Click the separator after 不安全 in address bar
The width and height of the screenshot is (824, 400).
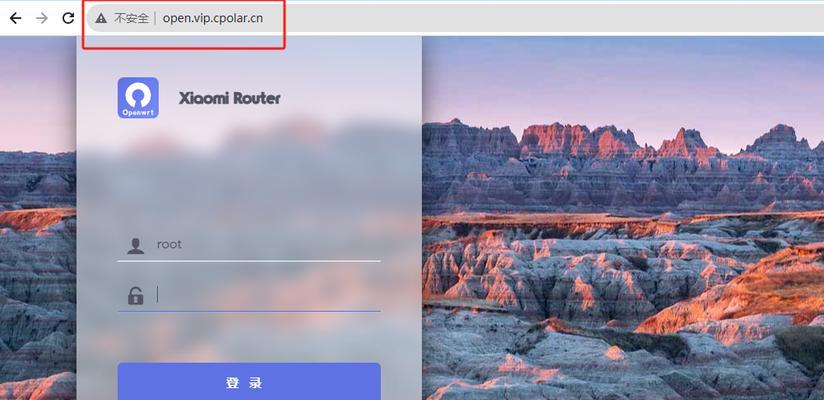(156, 19)
